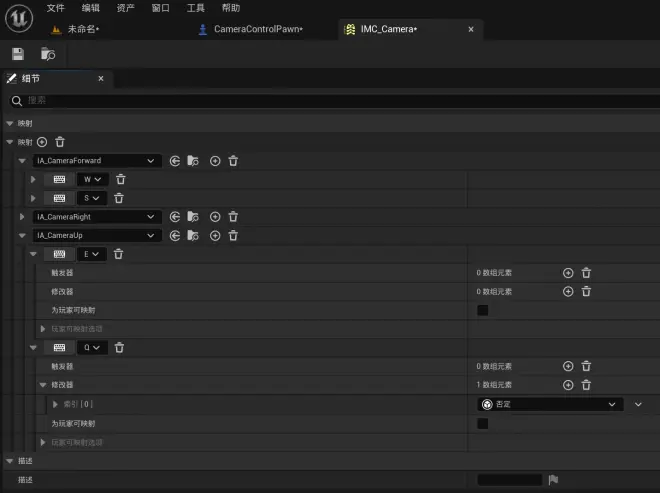Save the asset with the floppy disk icon
This screenshot has width=660, height=493.
[18, 54]
